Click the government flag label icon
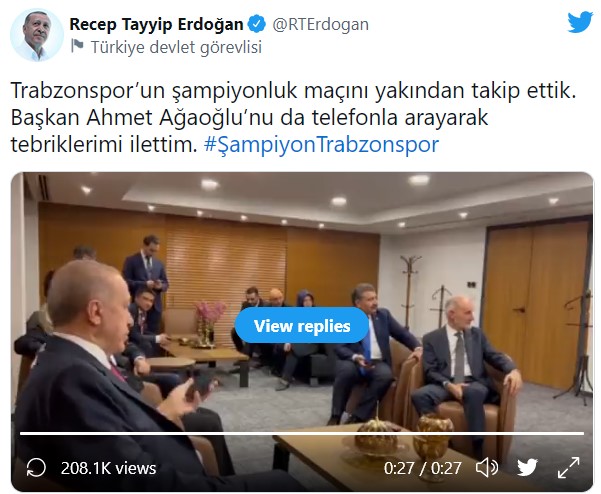The image size is (601, 494). tap(77, 46)
